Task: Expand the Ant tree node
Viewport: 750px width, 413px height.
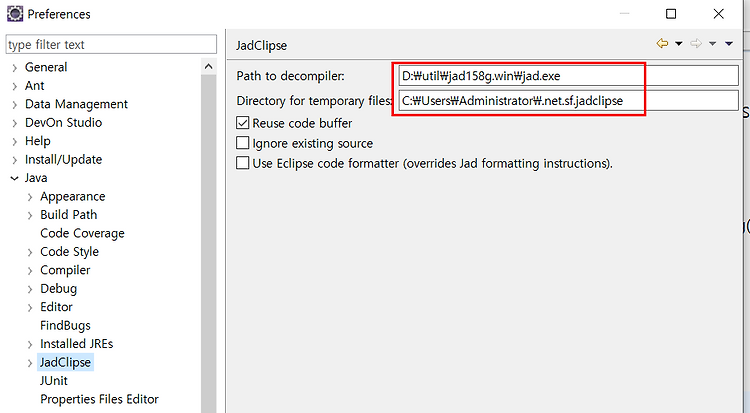Action: (x=14, y=86)
